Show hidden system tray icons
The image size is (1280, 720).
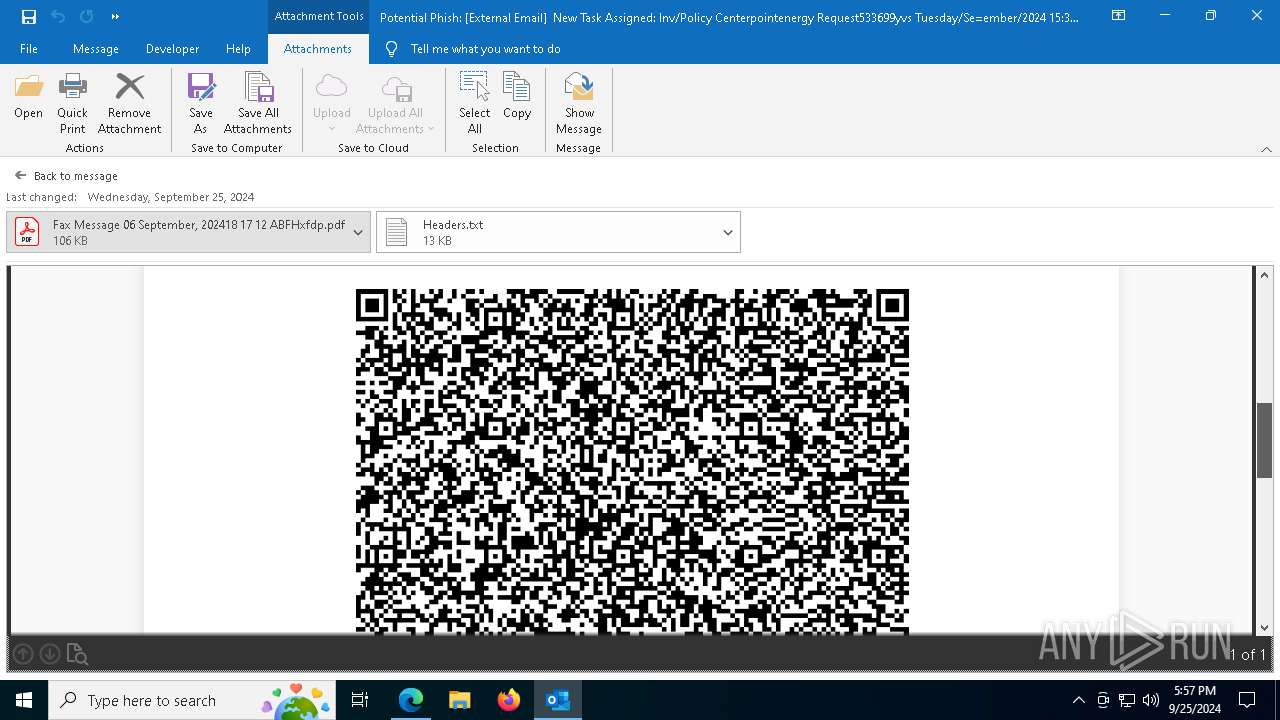coord(1078,700)
